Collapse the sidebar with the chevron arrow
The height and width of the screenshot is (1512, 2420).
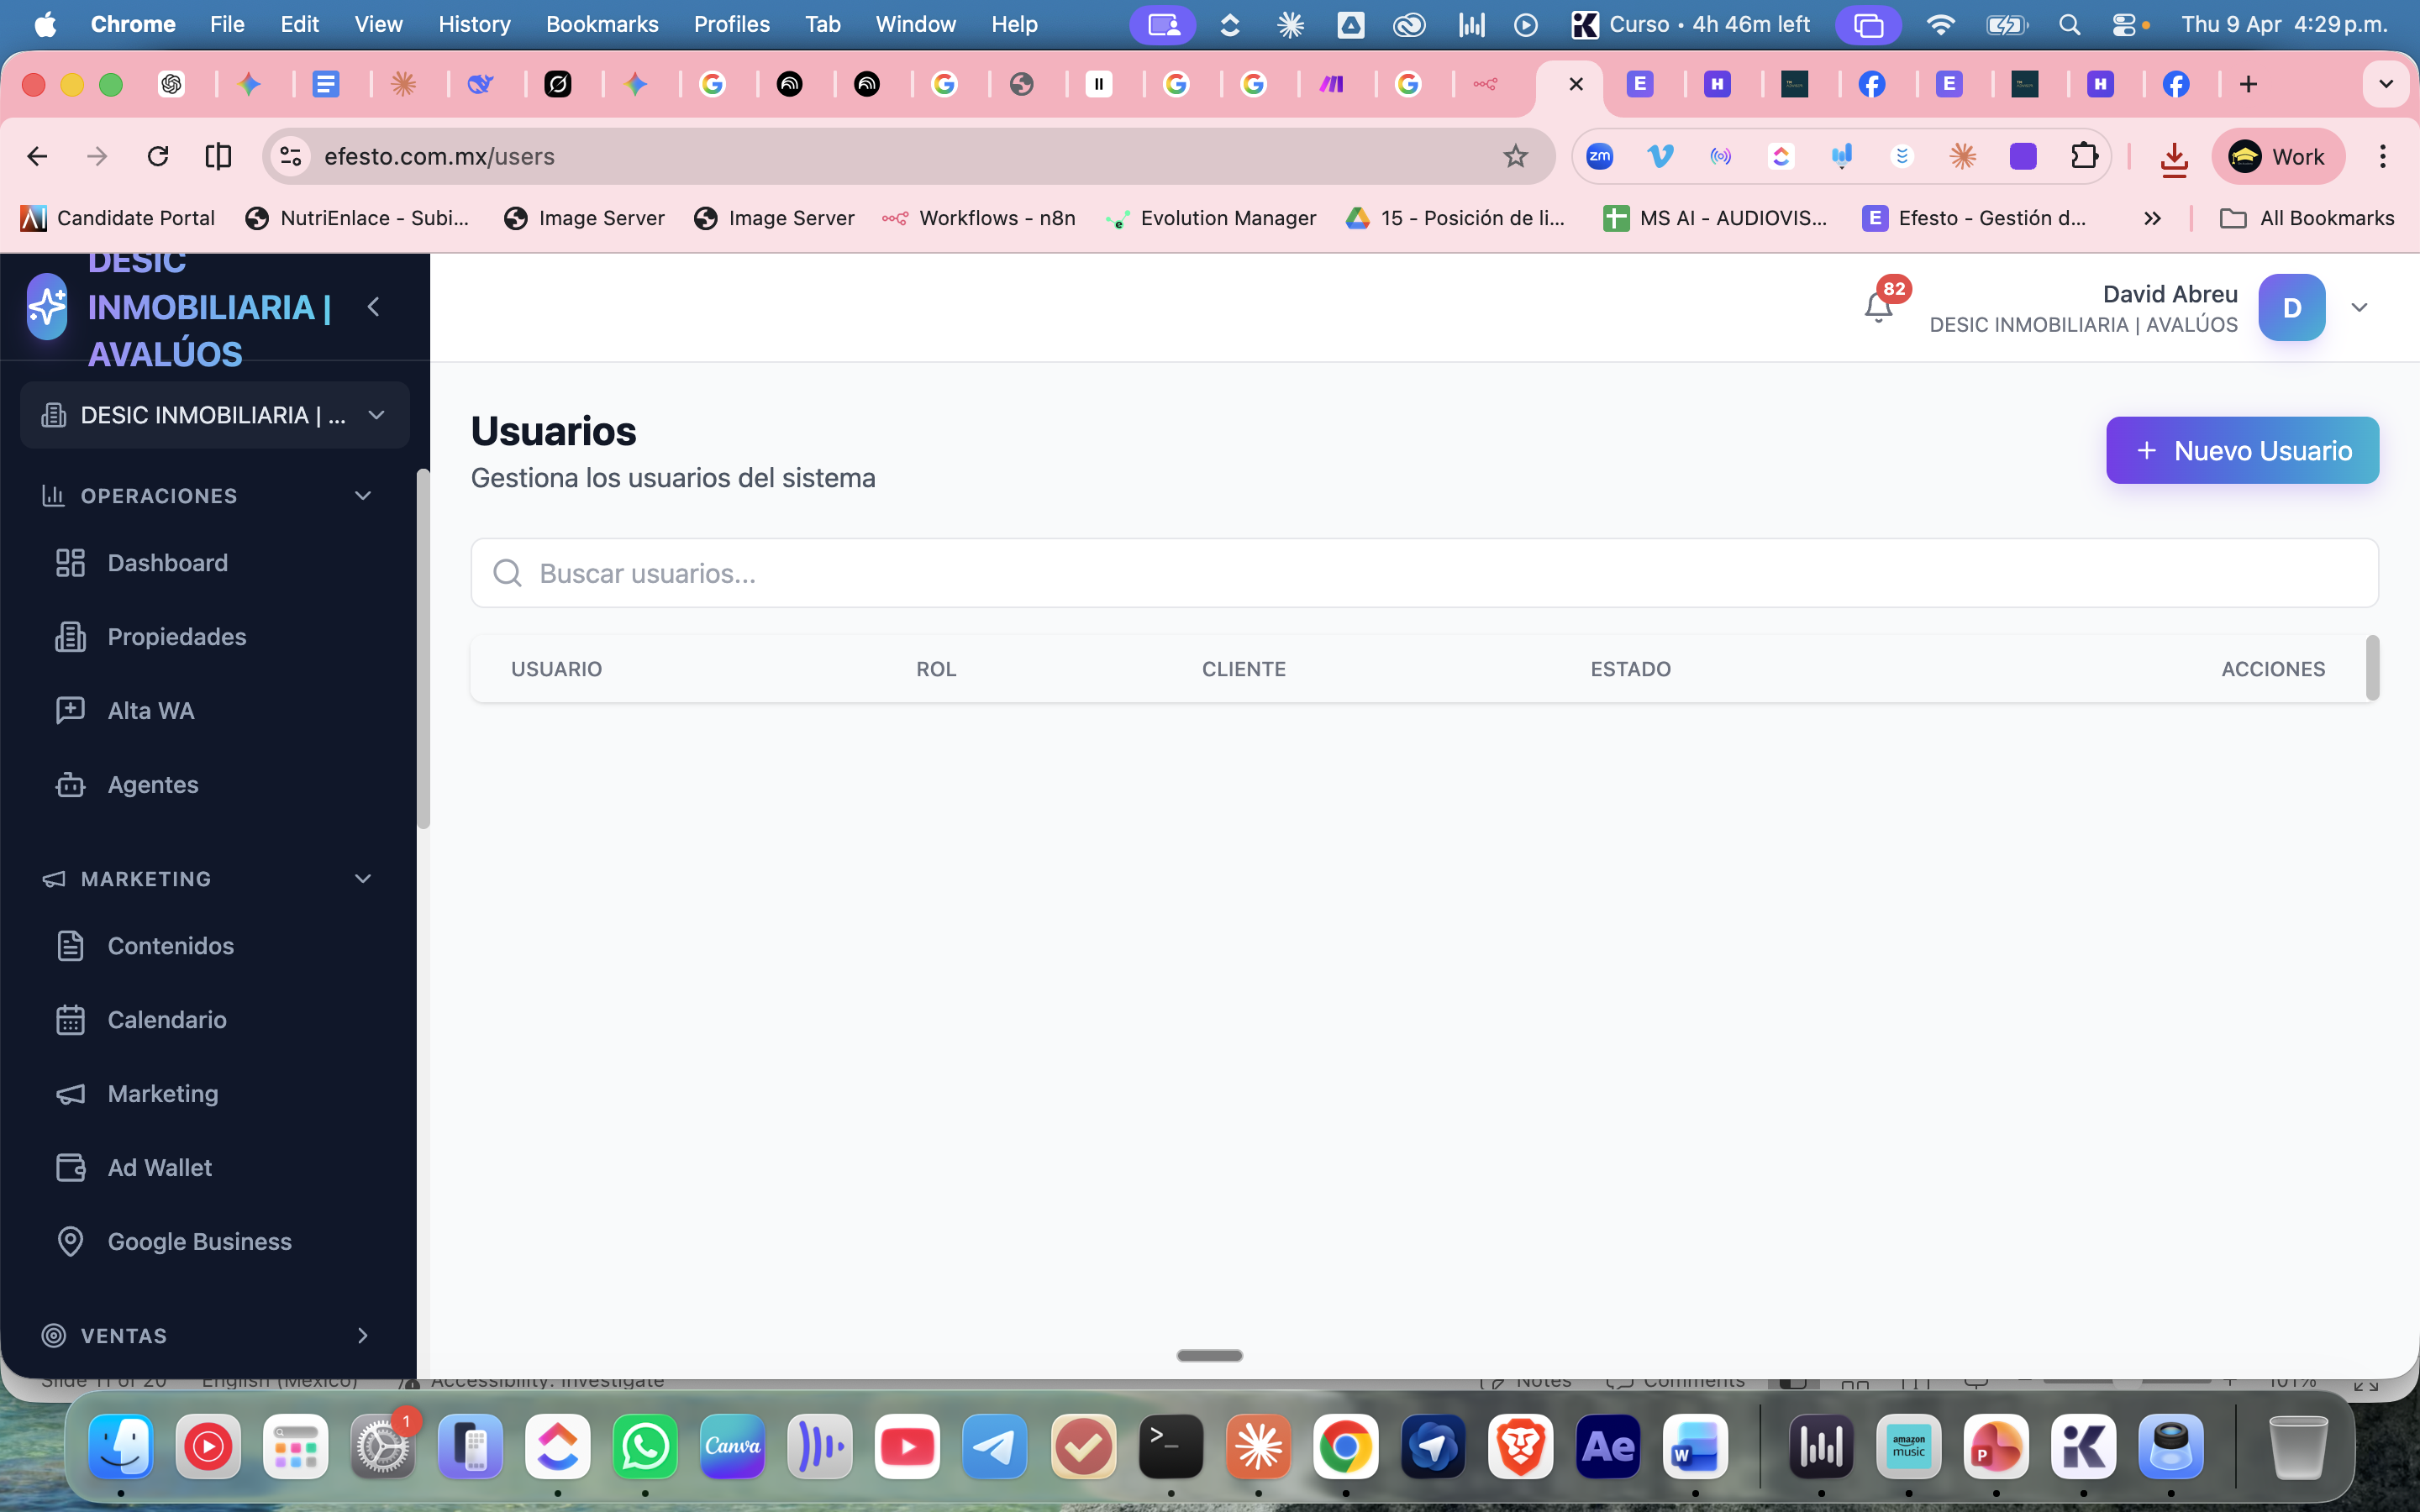[x=374, y=307]
